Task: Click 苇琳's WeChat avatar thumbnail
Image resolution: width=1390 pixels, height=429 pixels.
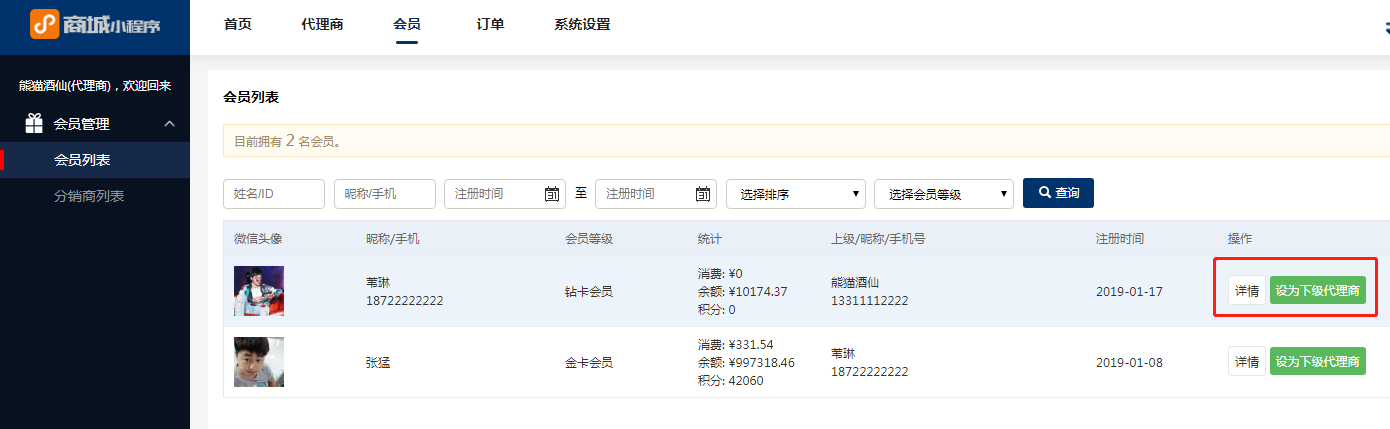Action: click(x=259, y=291)
